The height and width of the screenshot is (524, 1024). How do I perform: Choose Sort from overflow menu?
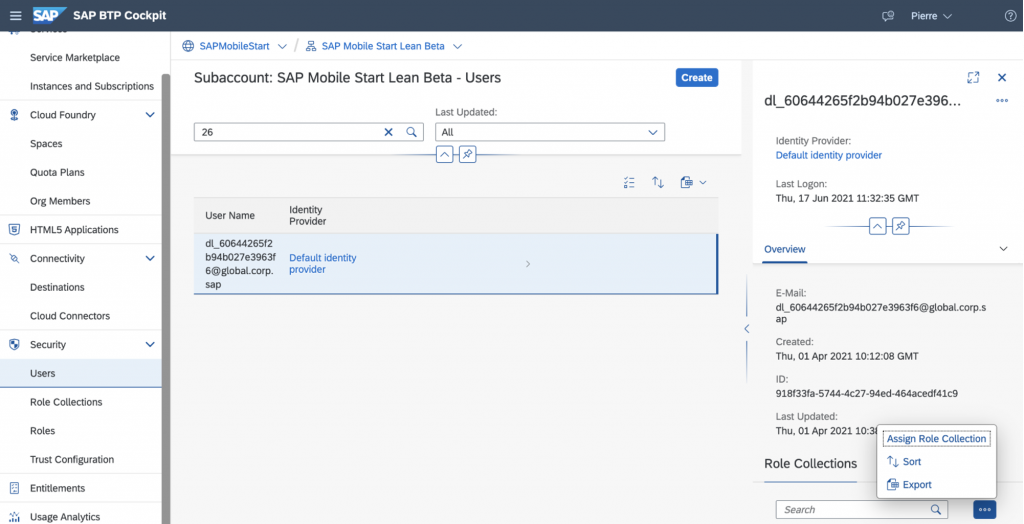(x=904, y=462)
